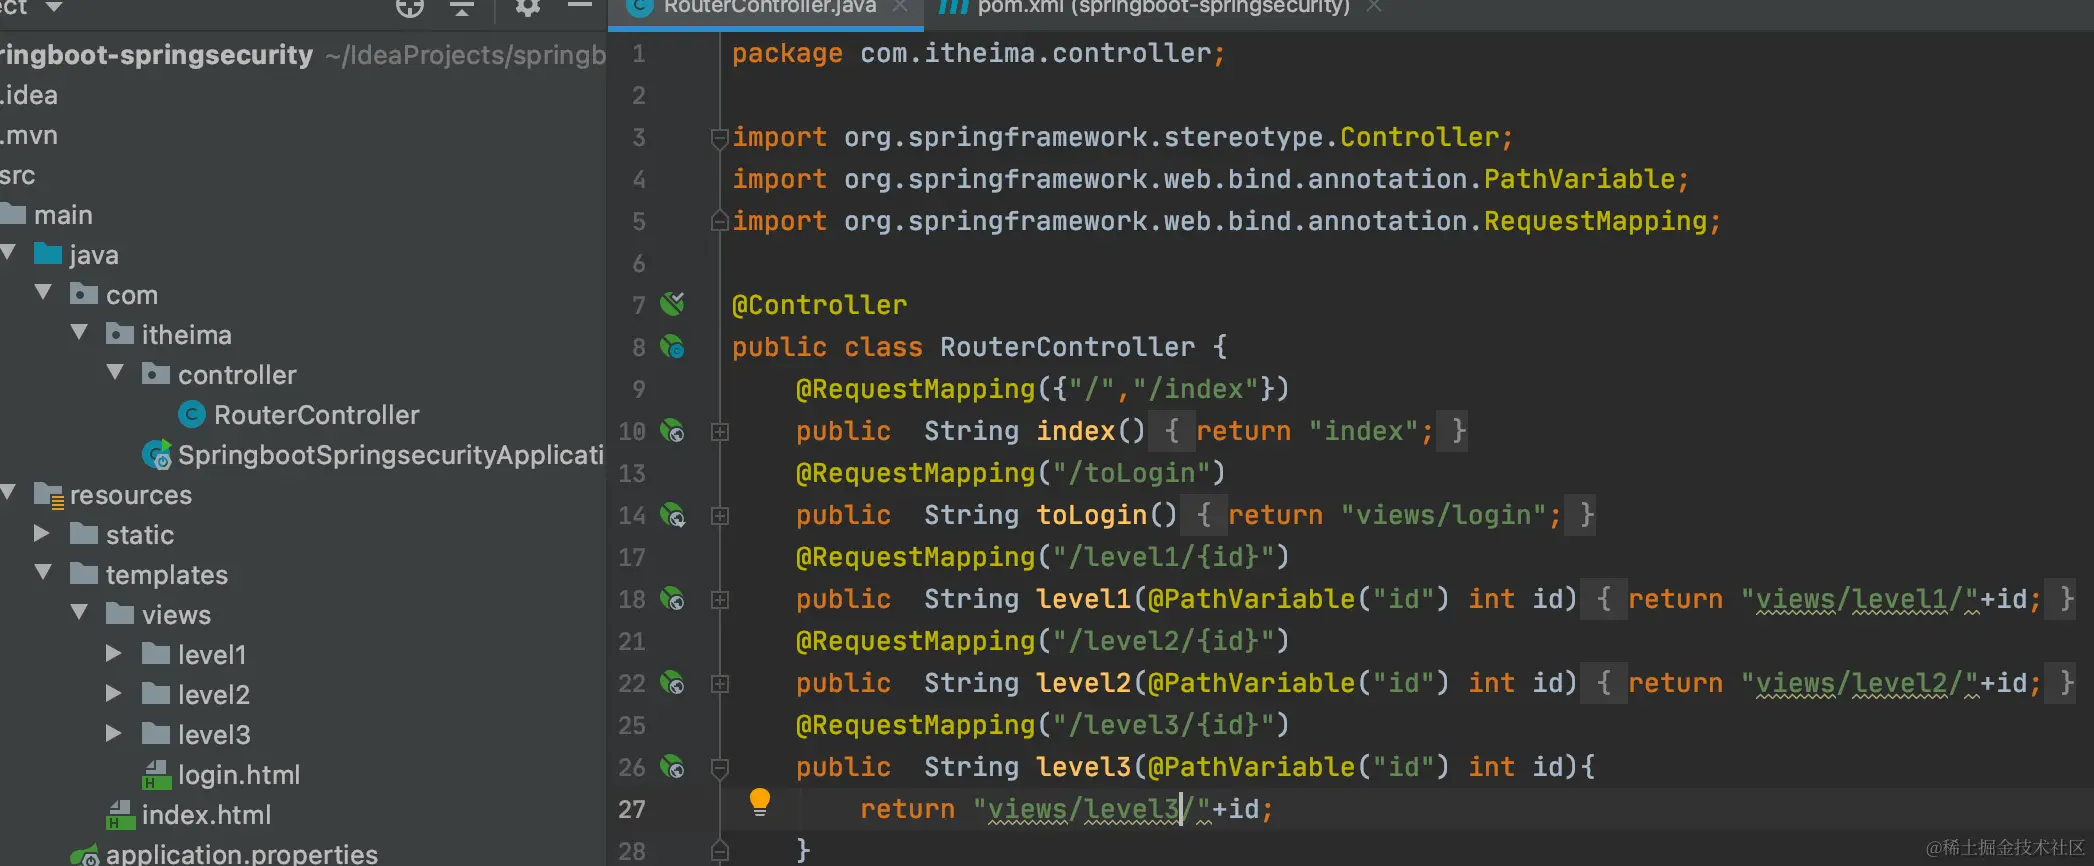Viewport: 2094px width, 866px height.
Task: Collapse the views folder arrow
Action: [x=79, y=613]
